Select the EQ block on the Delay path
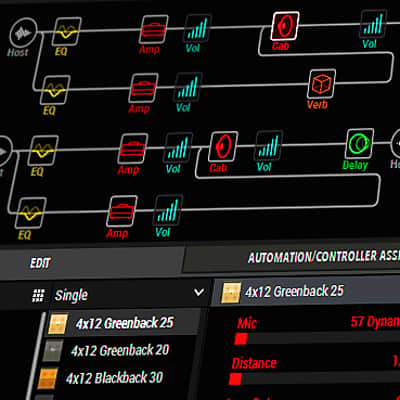This screenshot has width=400, height=400. (43, 151)
